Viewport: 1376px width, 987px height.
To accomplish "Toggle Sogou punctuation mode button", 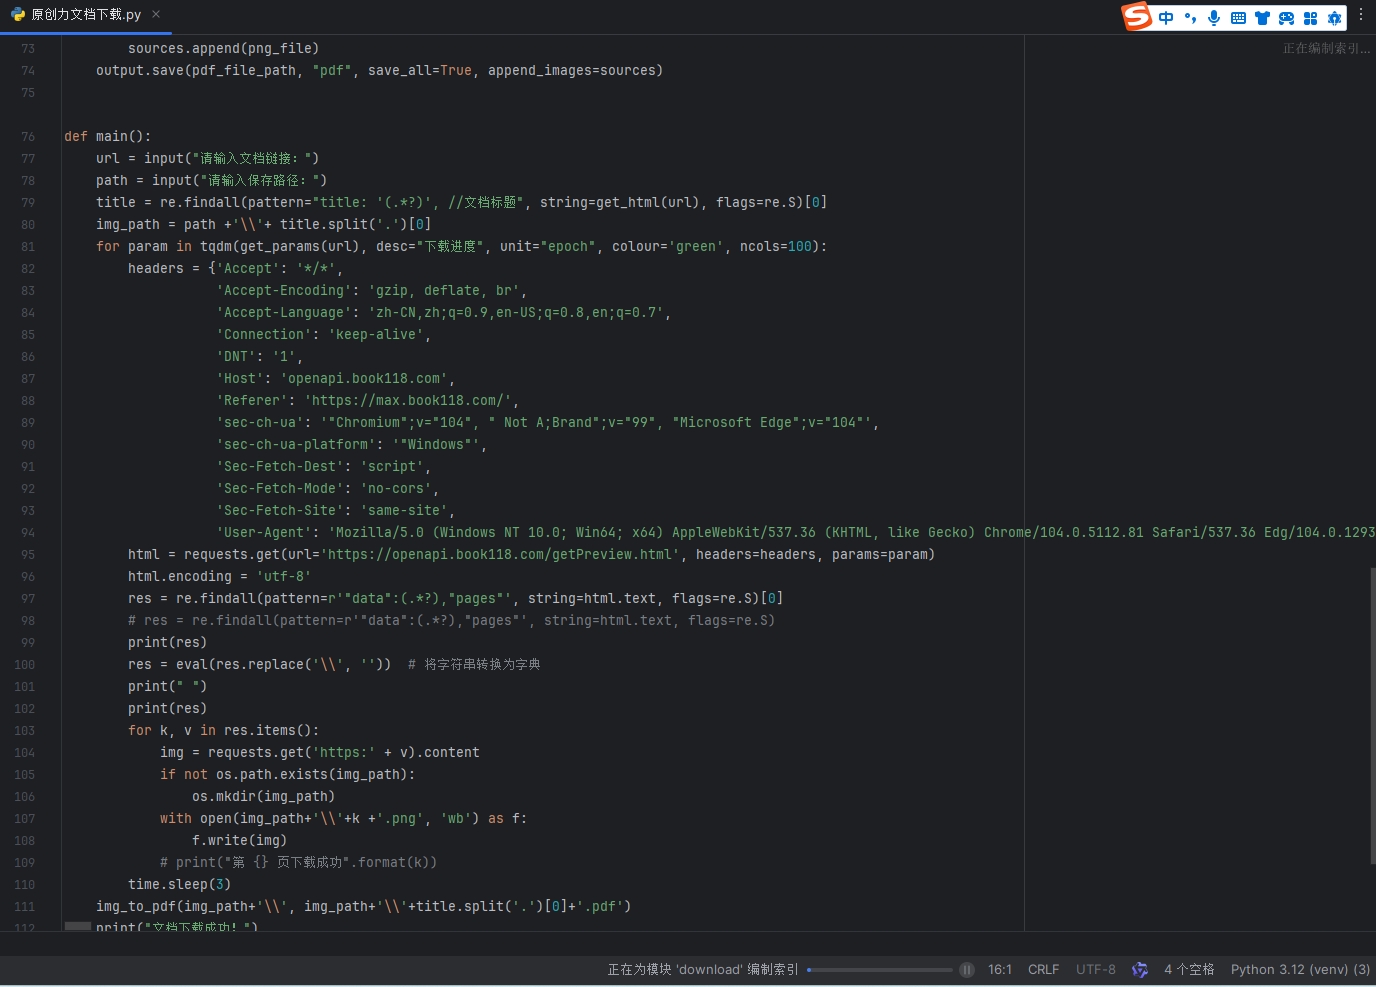I will [x=1190, y=18].
